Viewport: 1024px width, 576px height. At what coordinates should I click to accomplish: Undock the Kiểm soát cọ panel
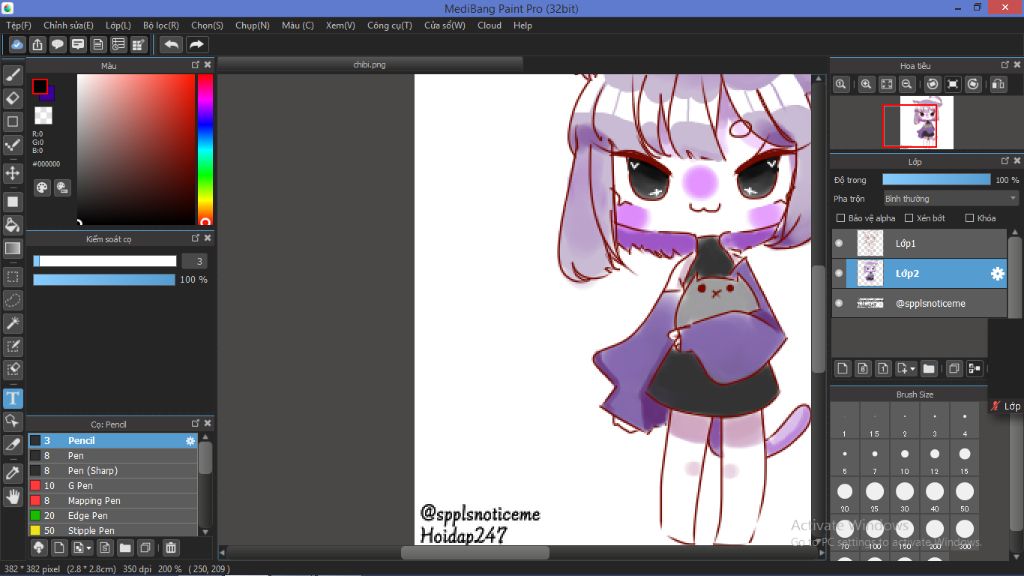point(195,238)
